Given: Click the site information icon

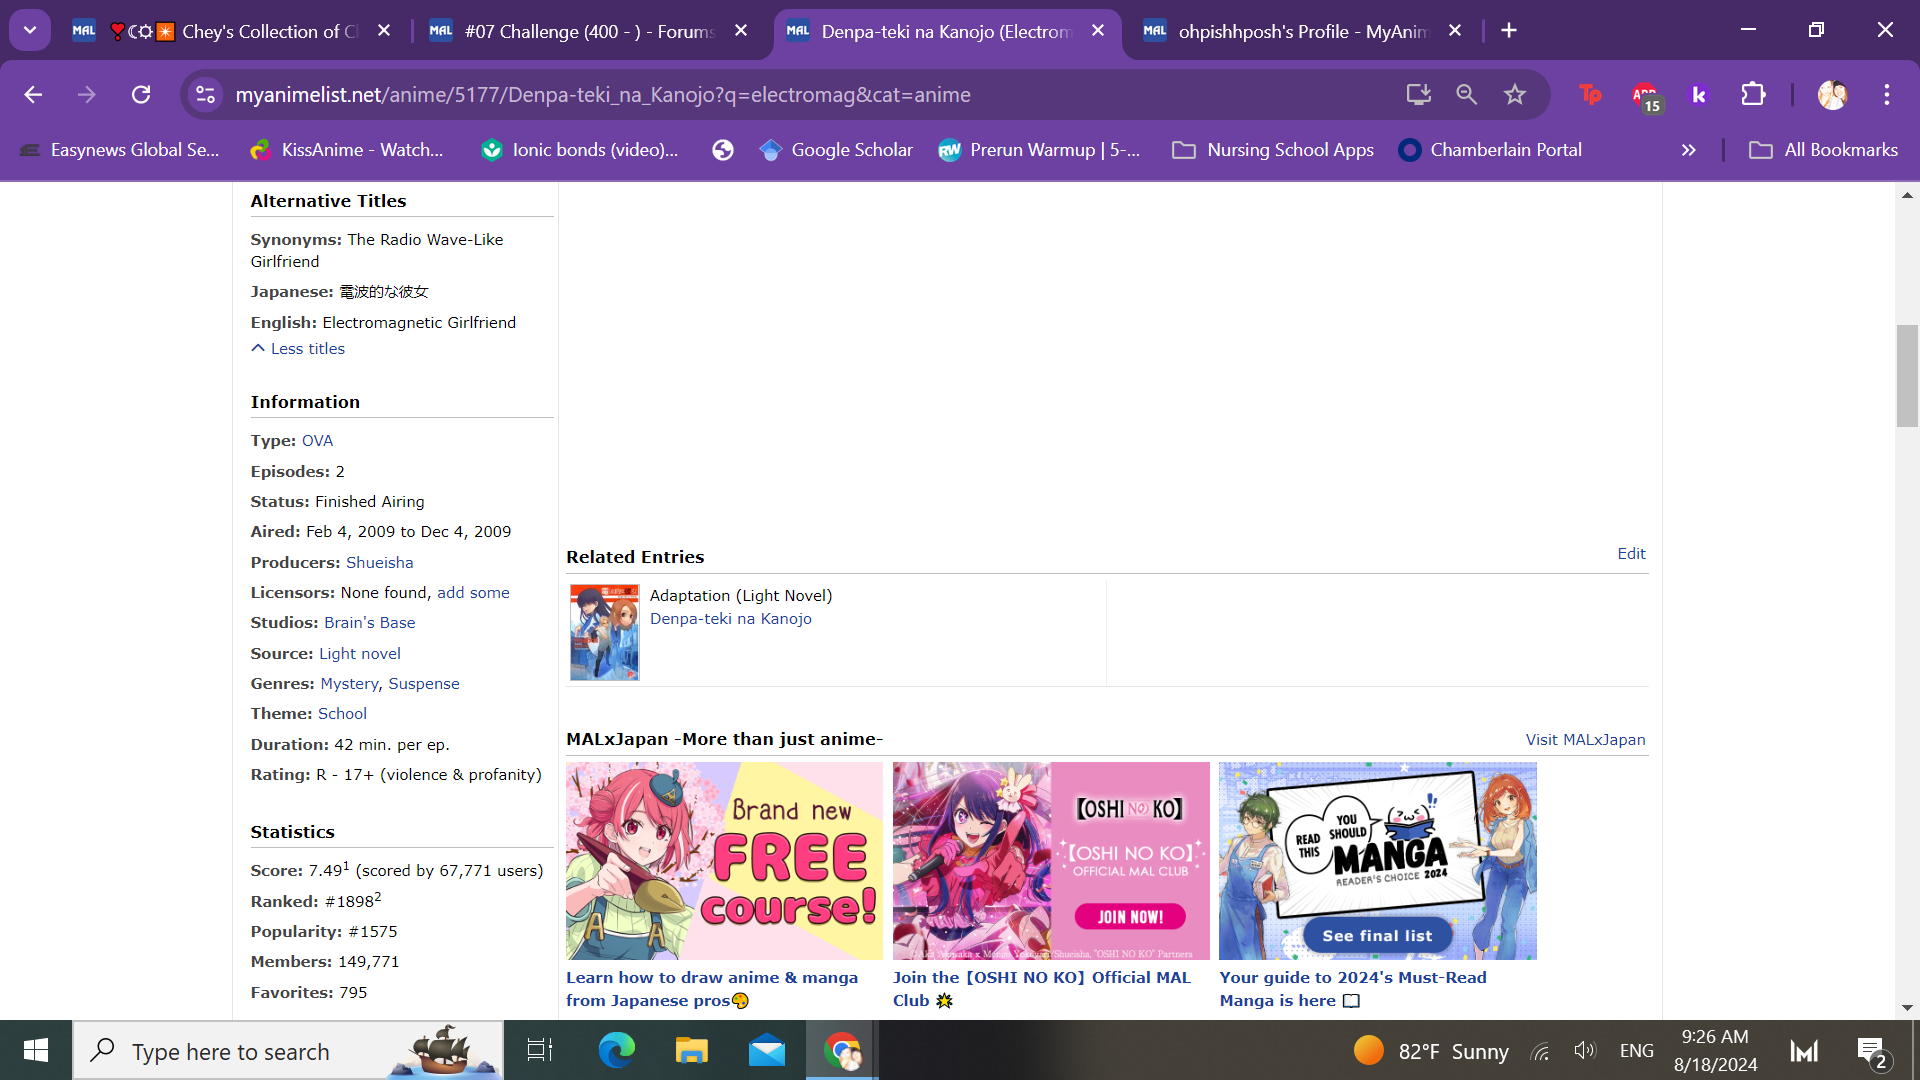Looking at the screenshot, I should (205, 94).
